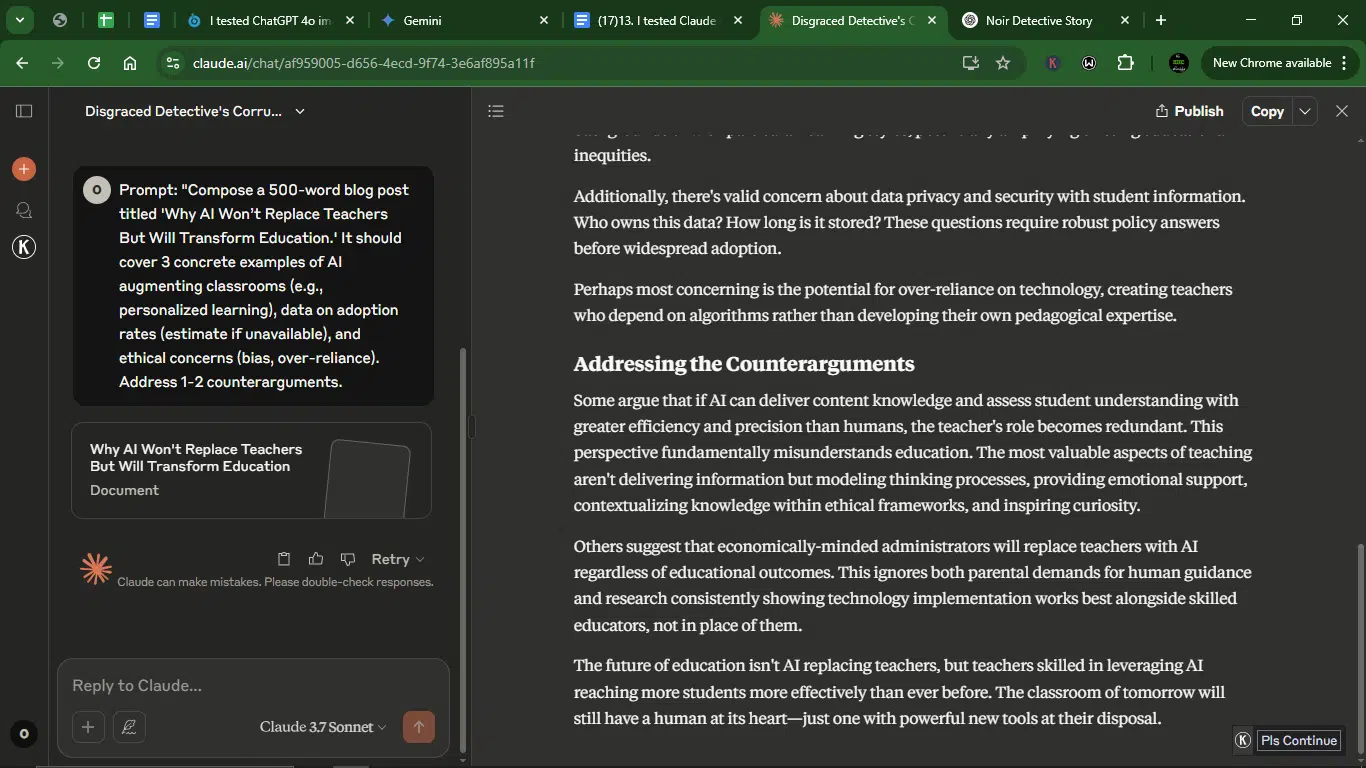Click the Reply to Claude input field
The width and height of the screenshot is (1366, 768).
pos(253,685)
